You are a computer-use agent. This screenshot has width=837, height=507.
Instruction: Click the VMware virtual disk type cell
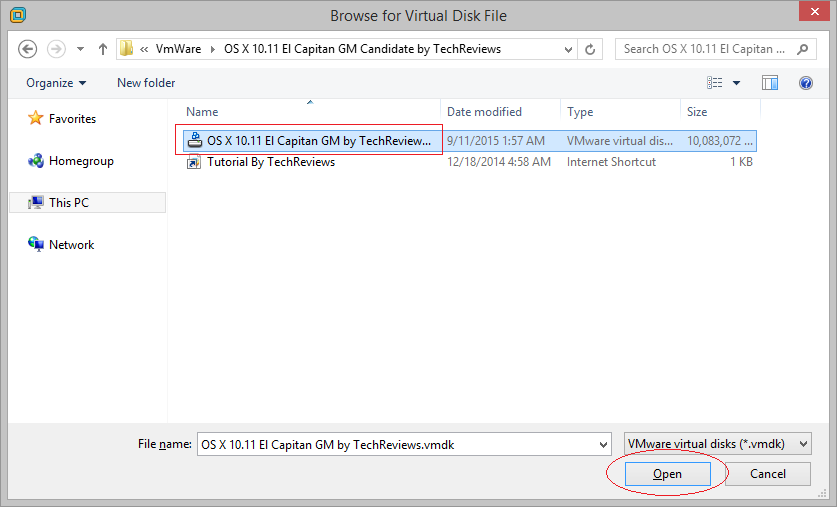[x=620, y=141]
